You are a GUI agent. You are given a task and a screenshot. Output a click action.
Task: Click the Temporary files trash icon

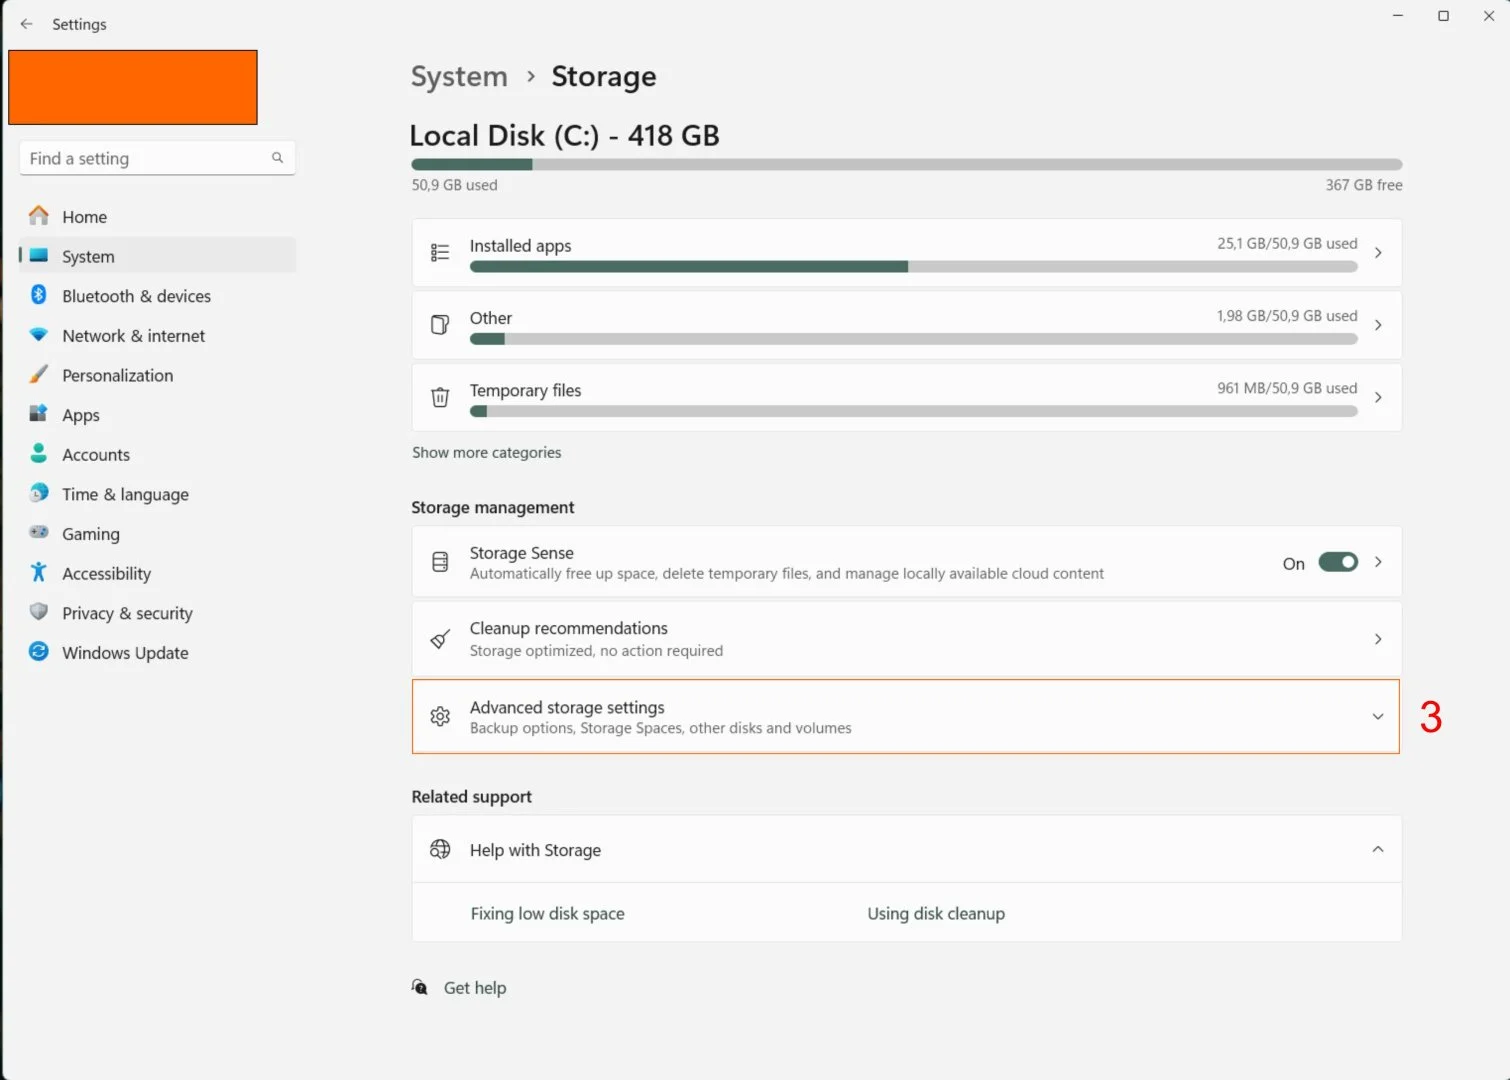(440, 397)
